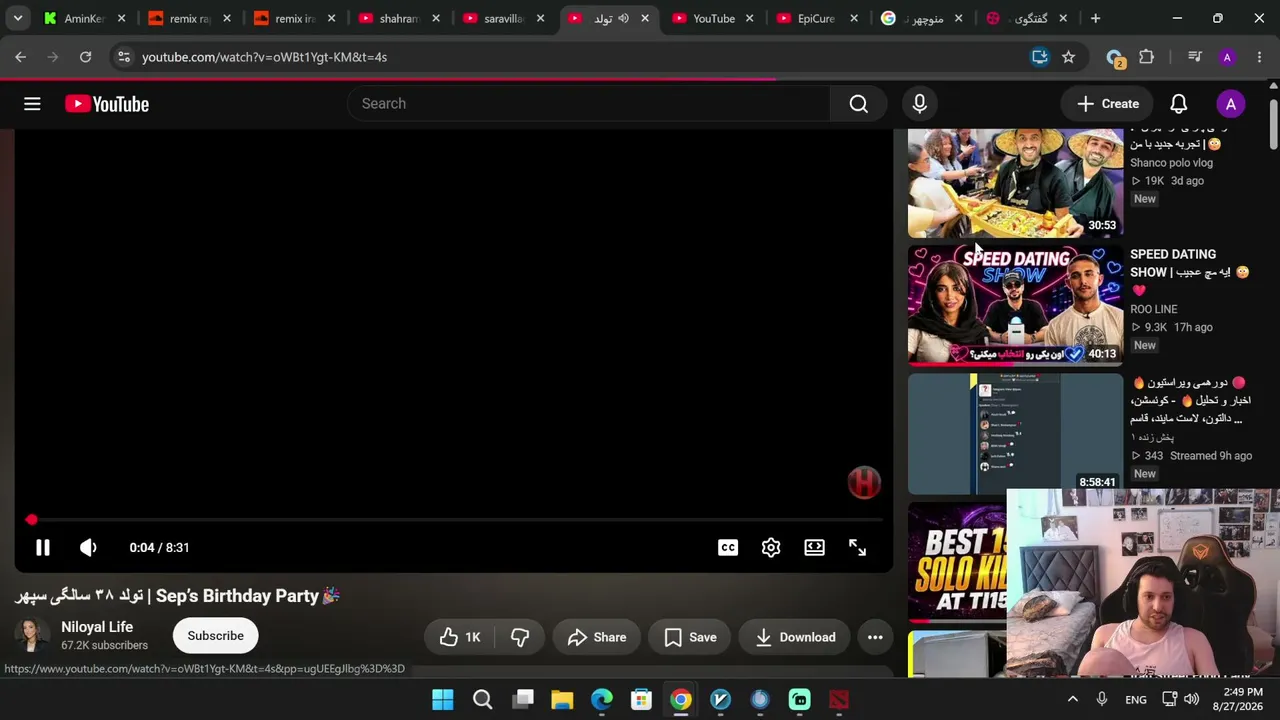Image resolution: width=1280 pixels, height=720 pixels.
Task: Open the ROO LINE channel name
Action: pos(1154,309)
